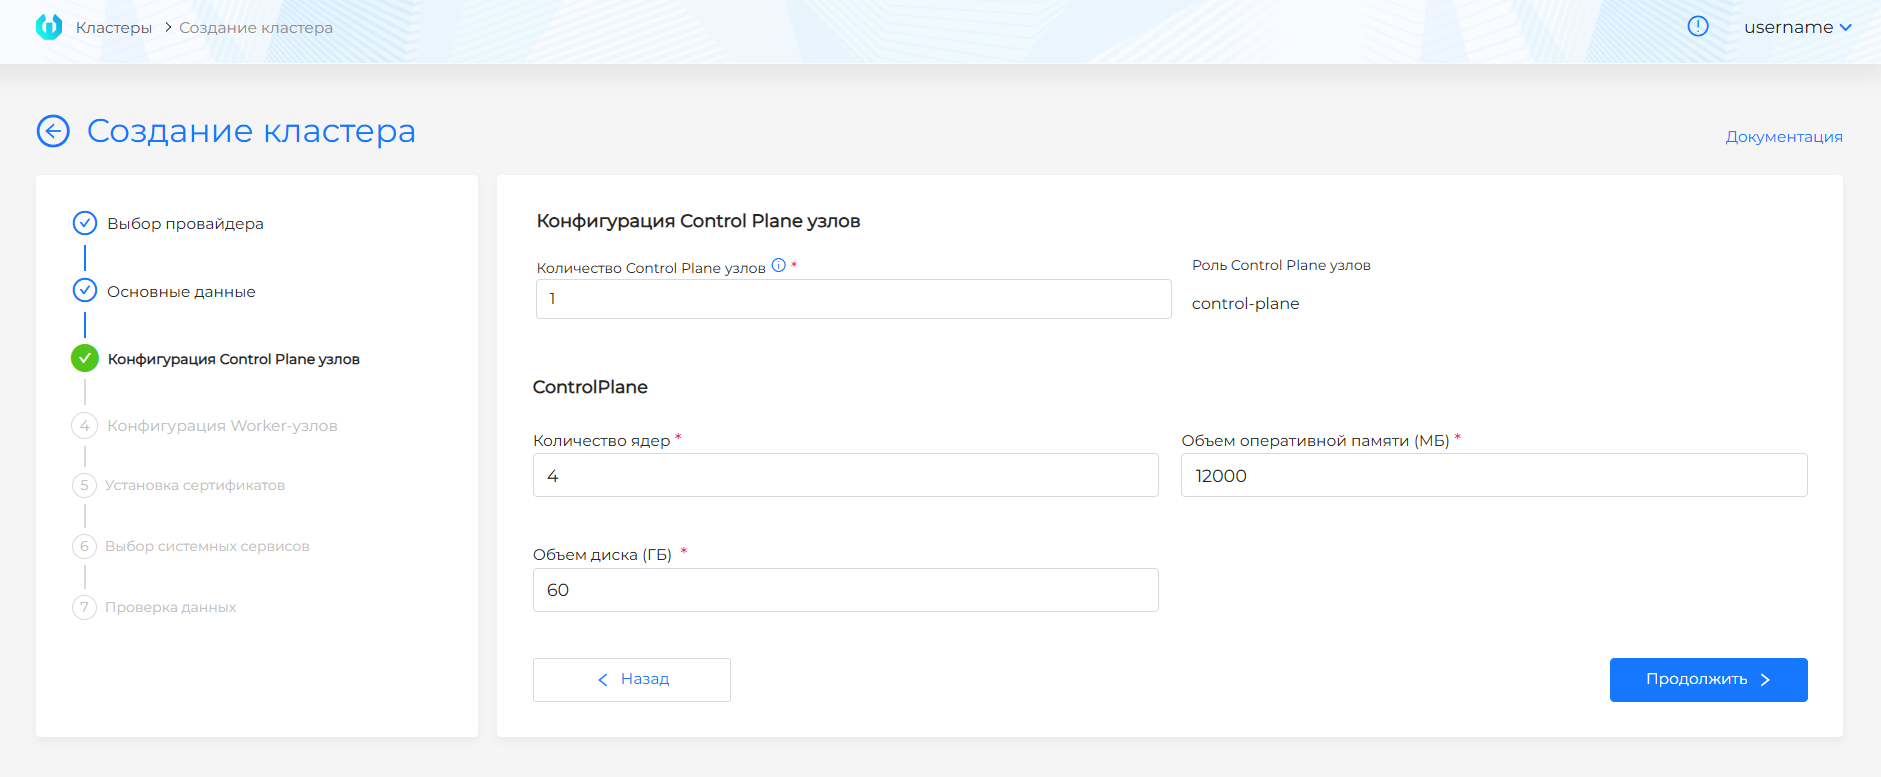Image resolution: width=1881 pixels, height=777 pixels.
Task: Focus the Объем оперативной памяти field
Action: (1493, 476)
